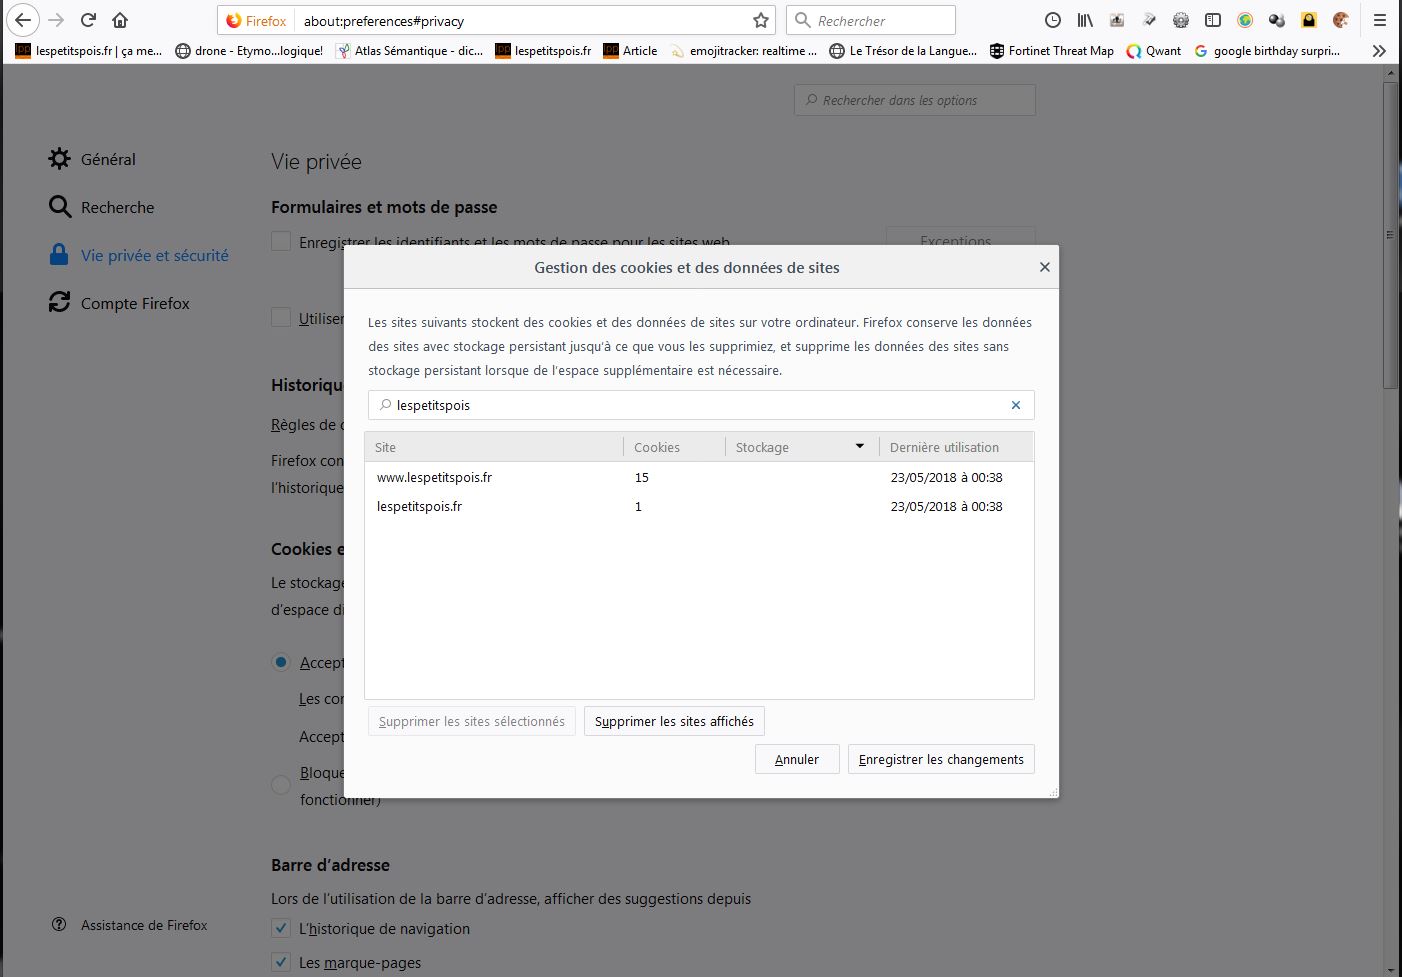Select the block cookies radio button
This screenshot has width=1402, height=977.
point(281,785)
